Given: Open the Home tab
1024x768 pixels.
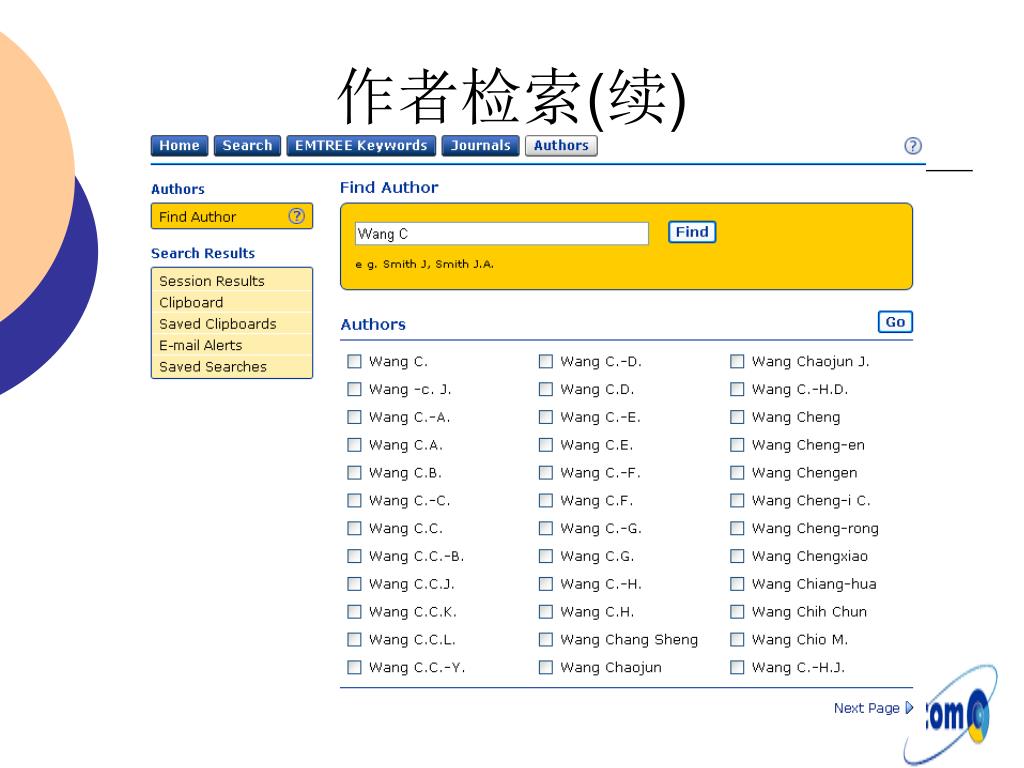Looking at the screenshot, I should 179,146.
